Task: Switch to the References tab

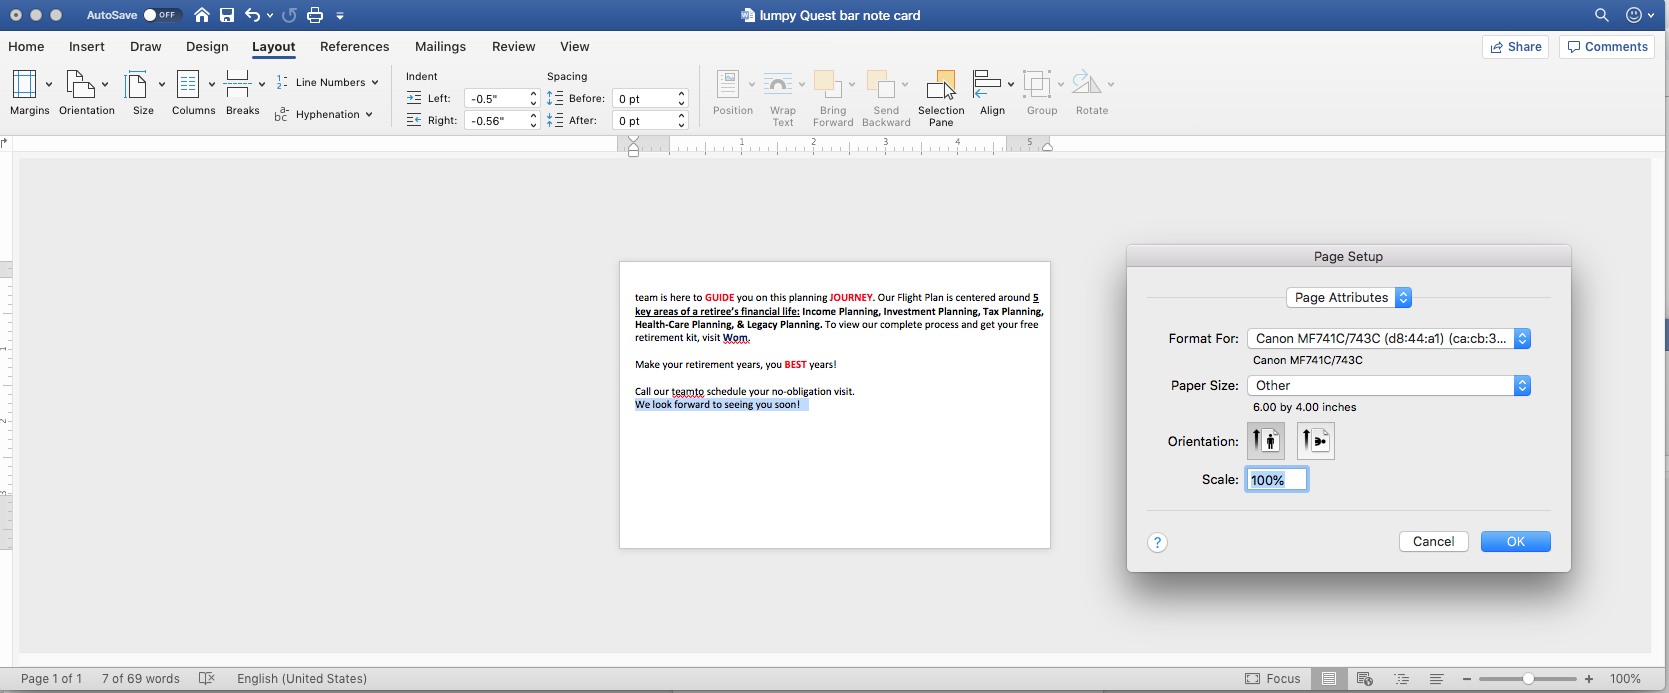Action: (x=354, y=47)
